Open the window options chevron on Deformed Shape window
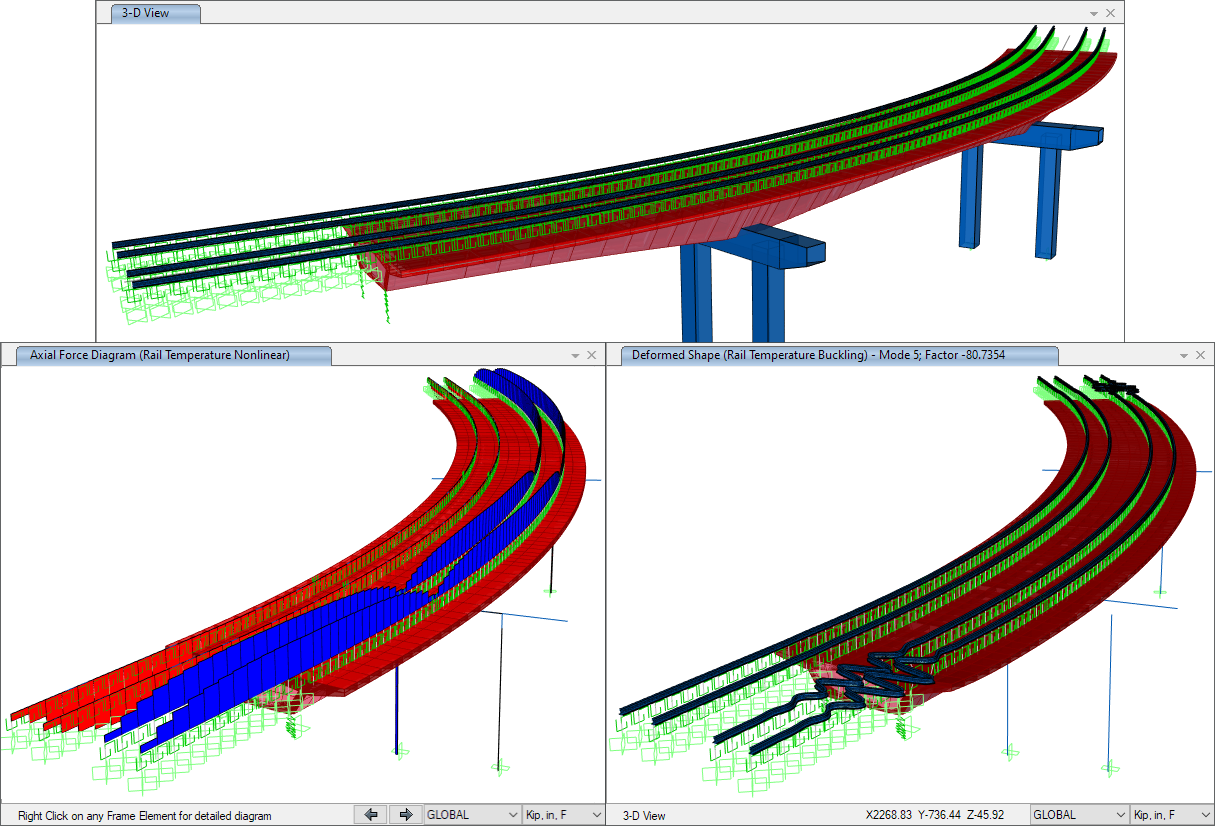The image size is (1215, 826). point(1183,355)
